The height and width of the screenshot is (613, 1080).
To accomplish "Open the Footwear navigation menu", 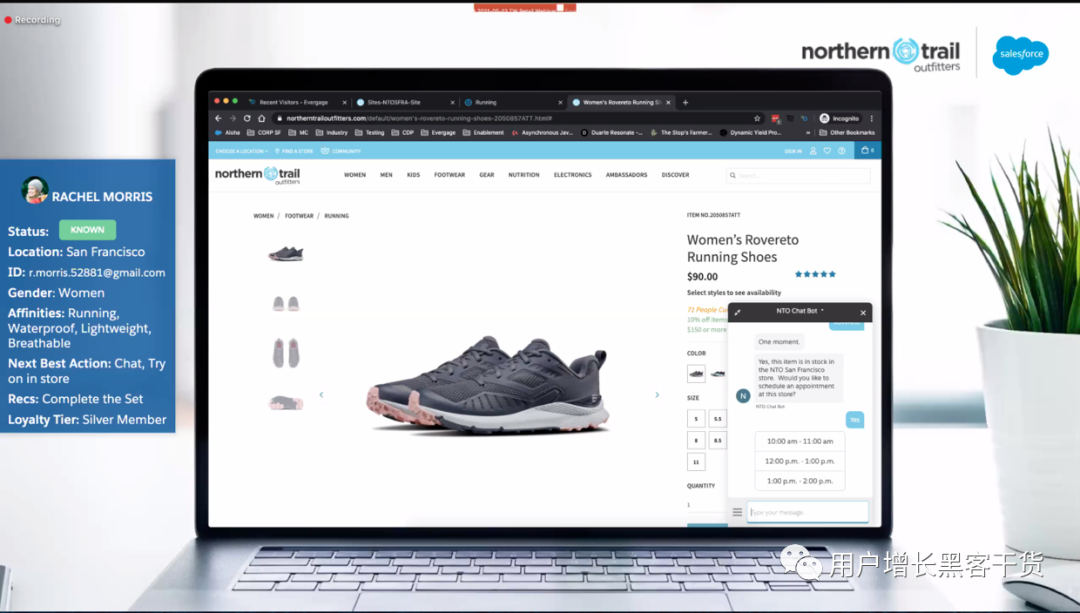I will click(x=450, y=175).
